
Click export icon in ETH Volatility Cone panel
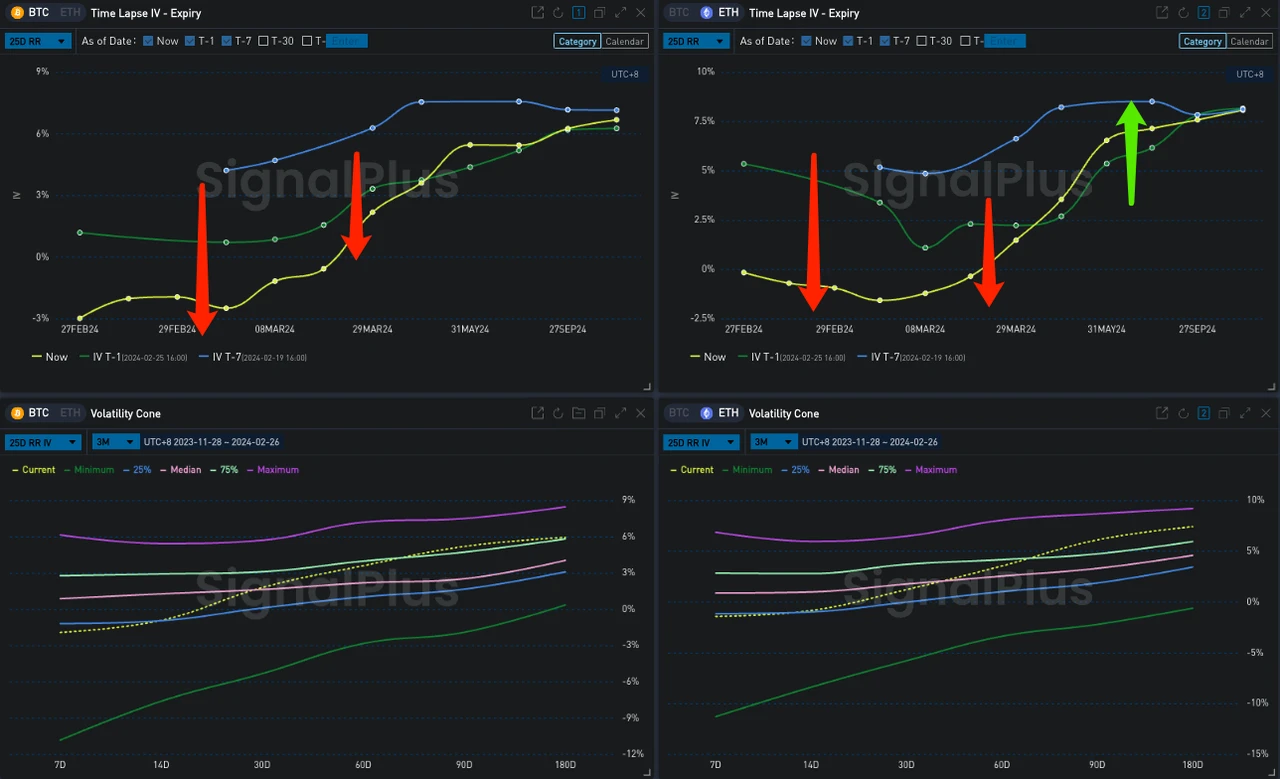click(1162, 413)
